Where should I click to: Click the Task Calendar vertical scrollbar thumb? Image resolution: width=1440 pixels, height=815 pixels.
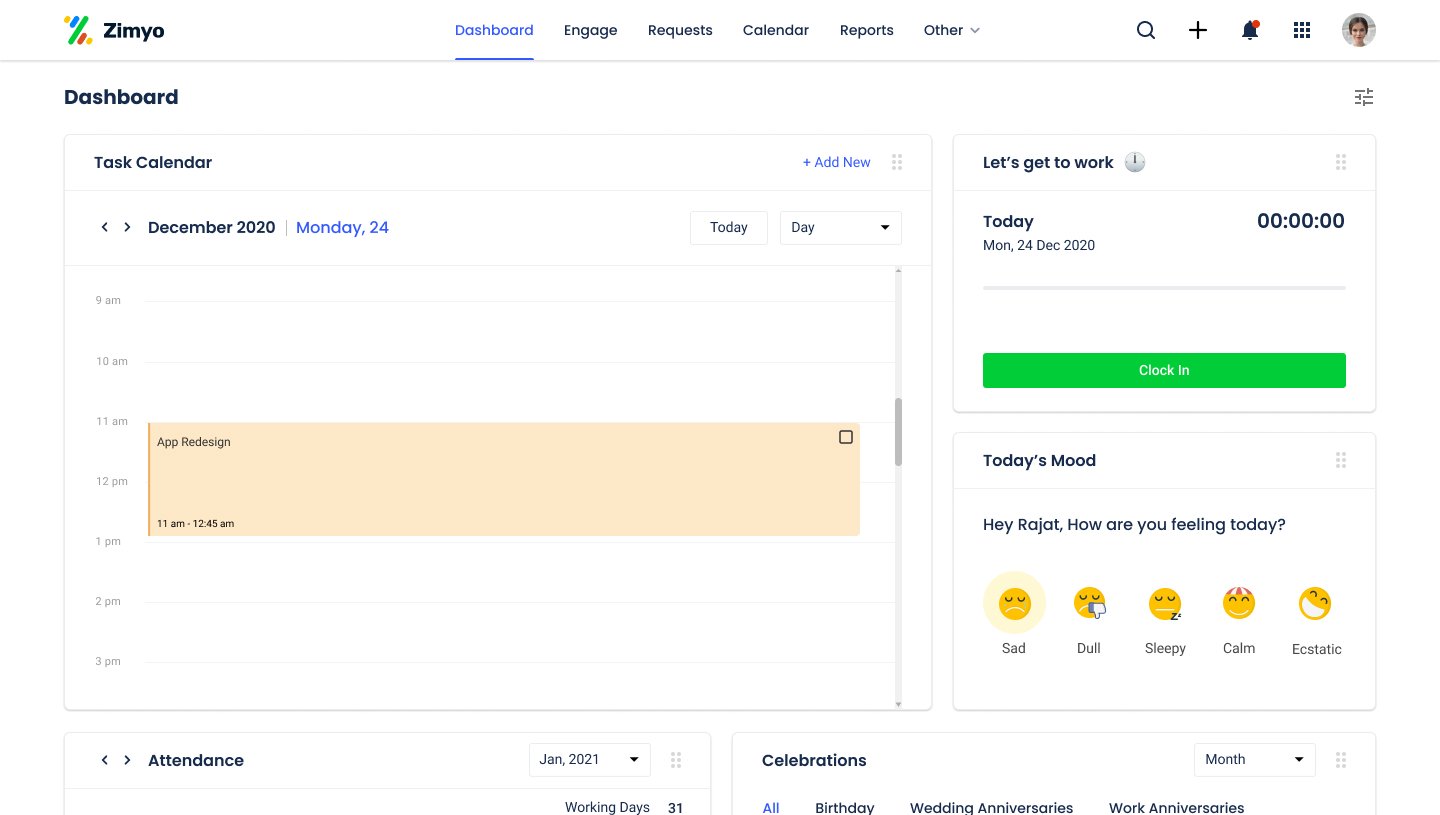pyautogui.click(x=898, y=431)
